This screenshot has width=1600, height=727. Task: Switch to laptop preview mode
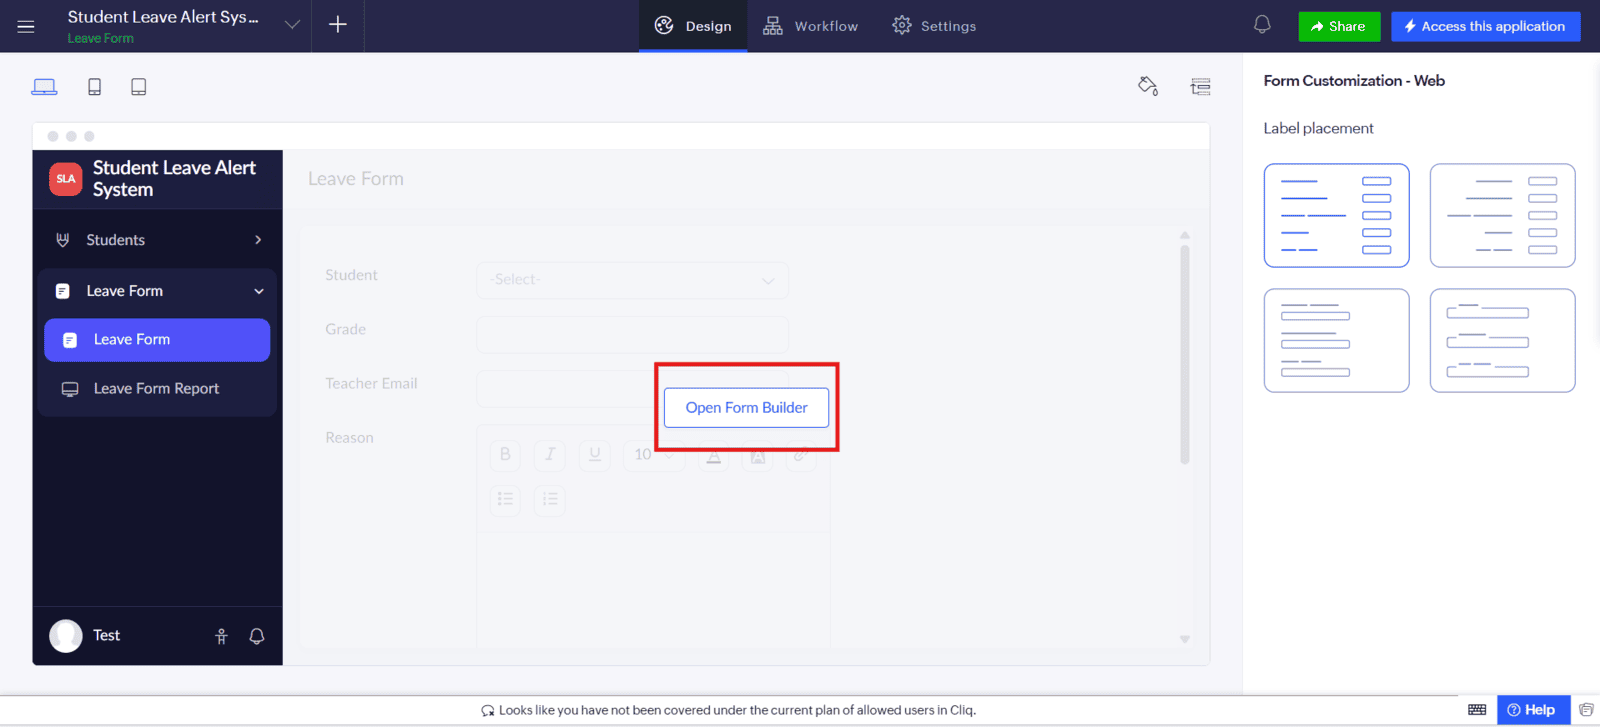click(x=44, y=87)
